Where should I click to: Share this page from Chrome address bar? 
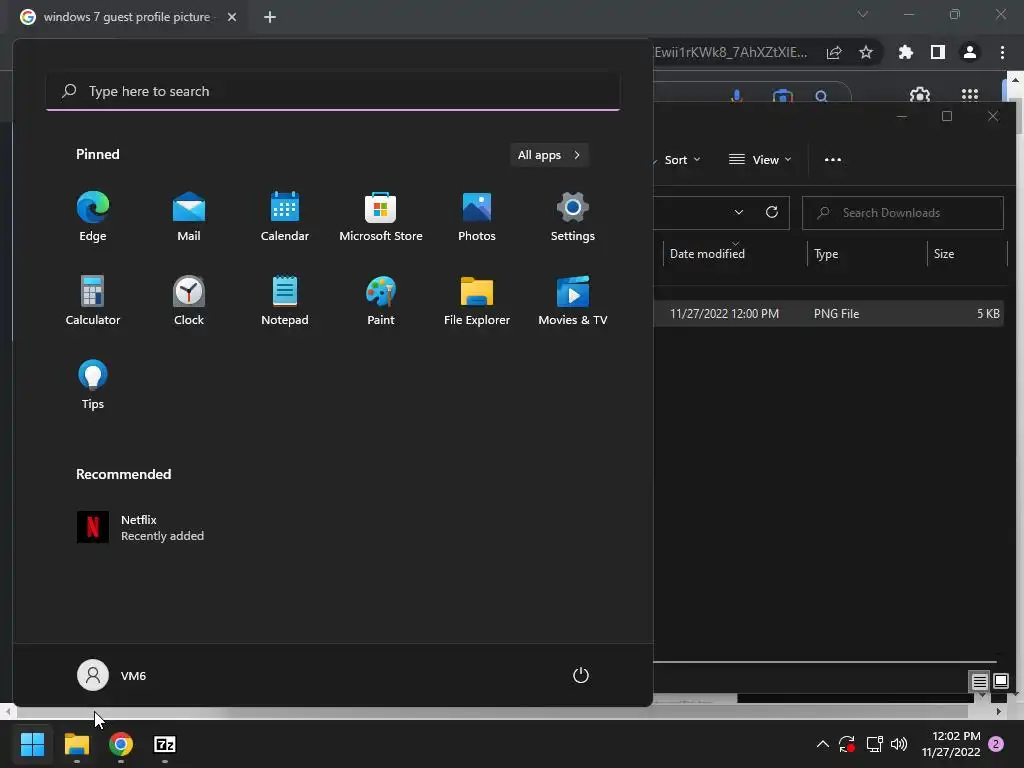tap(834, 52)
